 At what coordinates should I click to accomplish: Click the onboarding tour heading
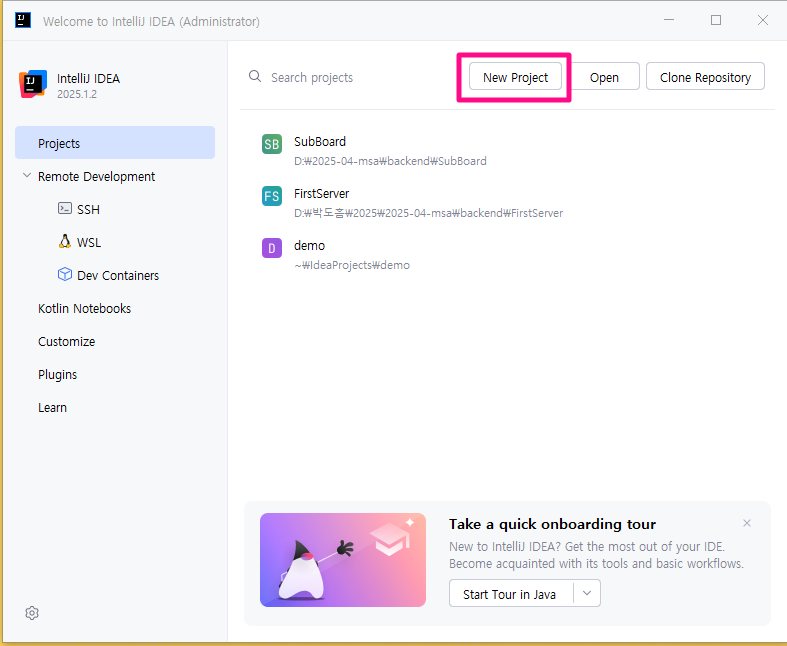point(552,524)
